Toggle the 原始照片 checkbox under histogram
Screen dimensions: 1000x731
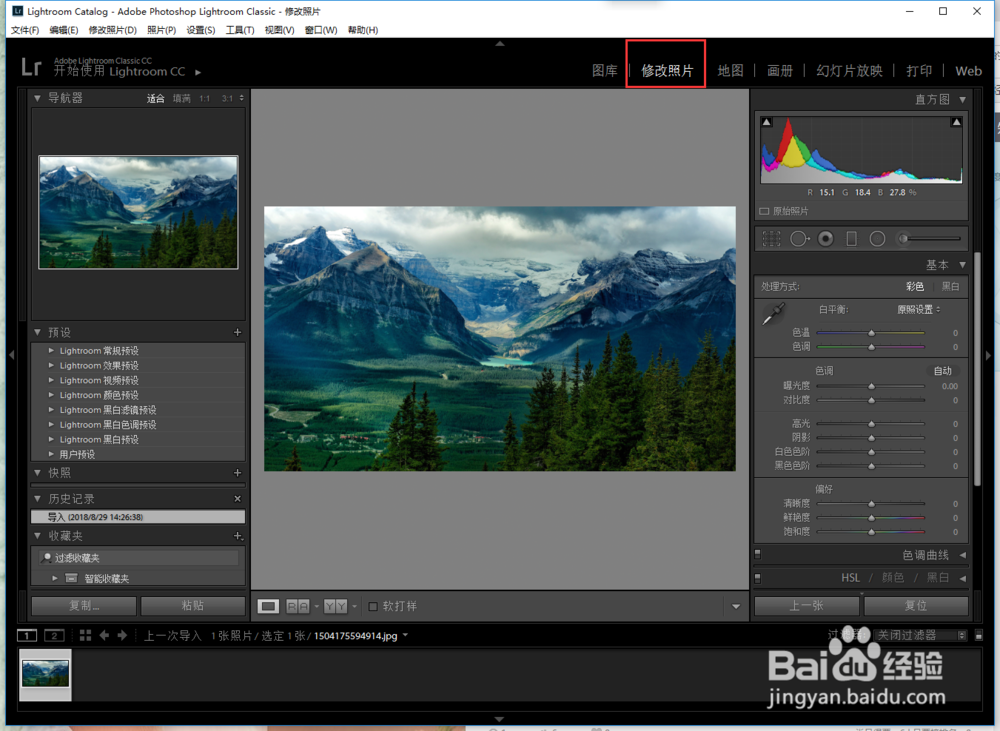pos(765,212)
